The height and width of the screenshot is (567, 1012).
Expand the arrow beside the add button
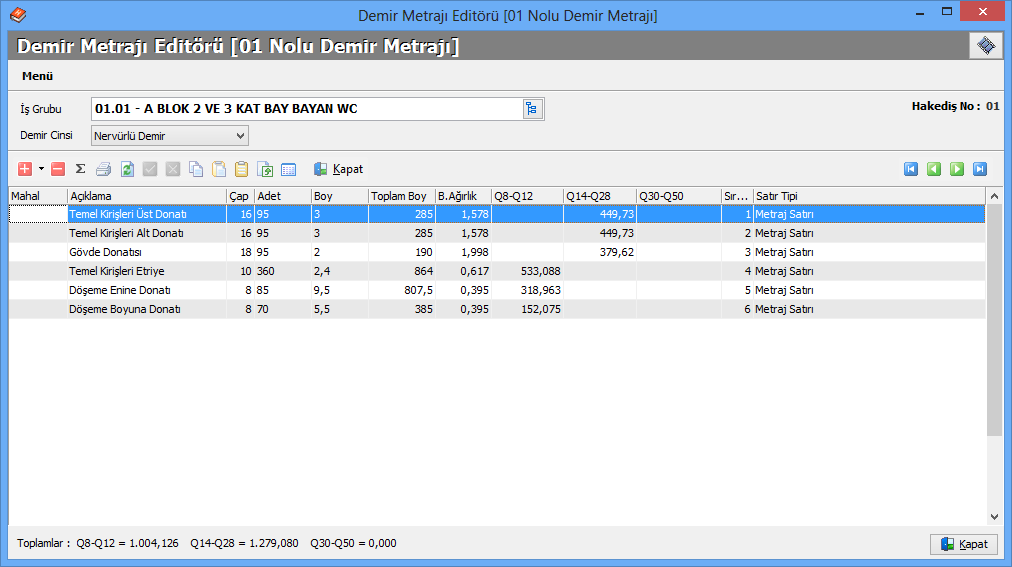pyautogui.click(x=41, y=170)
